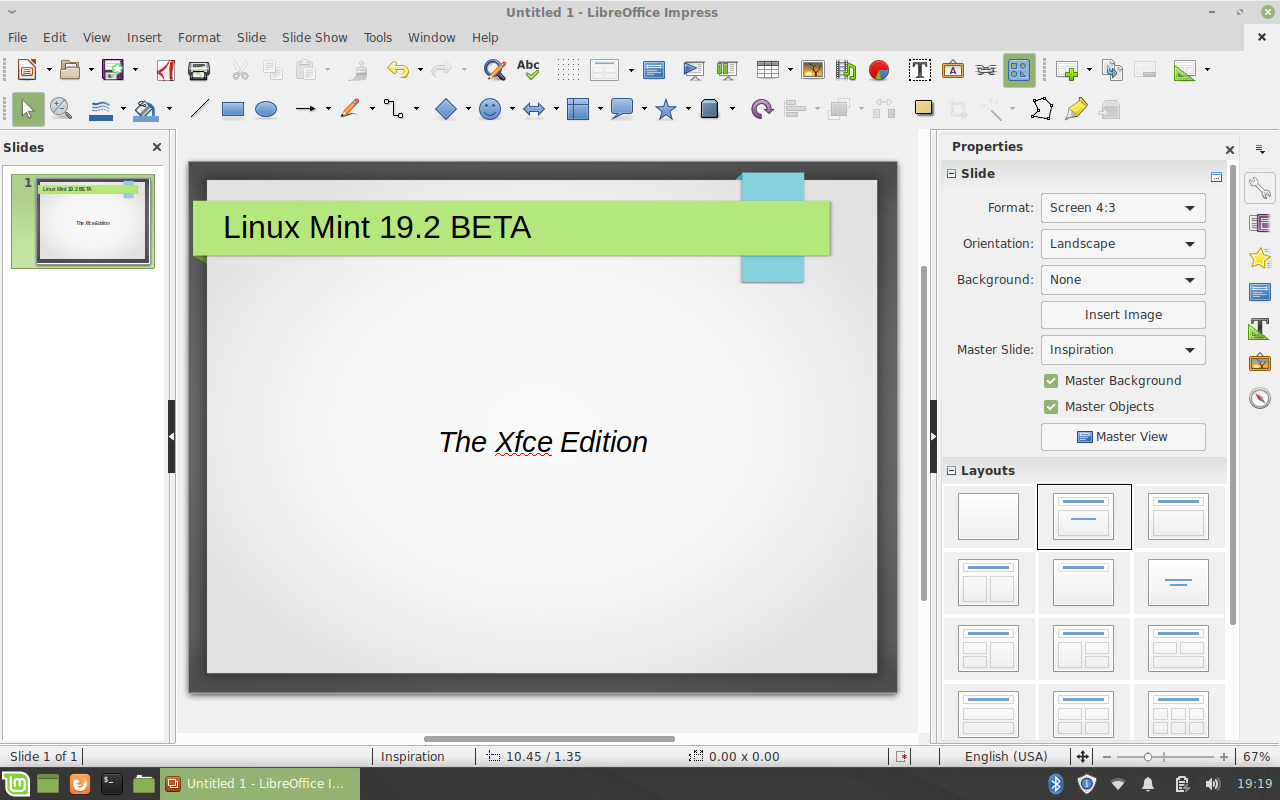This screenshot has height=800, width=1280.
Task: Select the Zoom tool
Action: click(x=62, y=108)
